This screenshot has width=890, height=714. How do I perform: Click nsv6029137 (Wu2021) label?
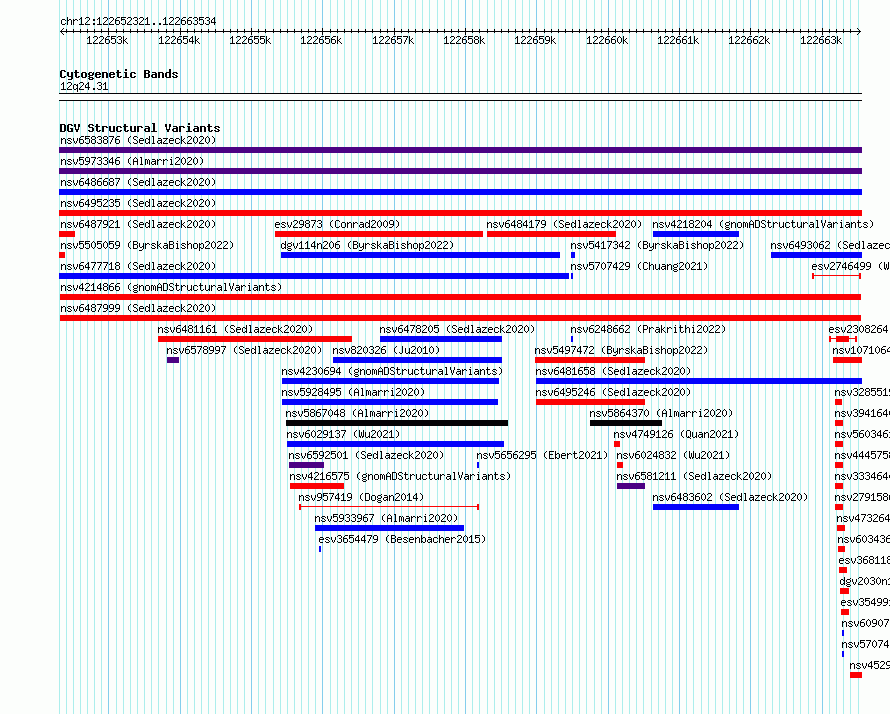(x=343, y=434)
